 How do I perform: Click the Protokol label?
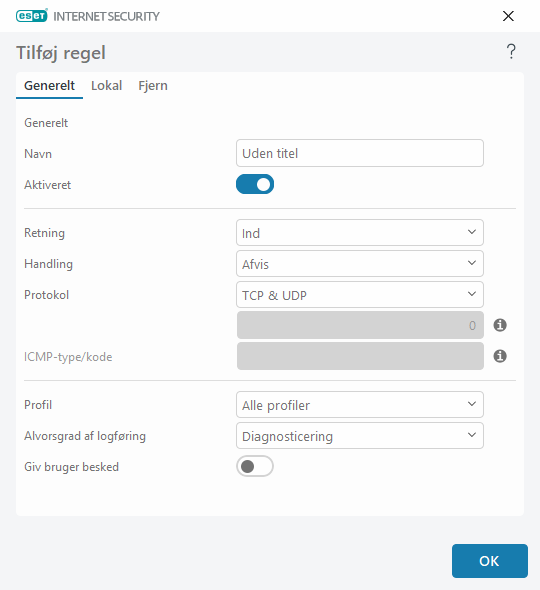coord(46,295)
